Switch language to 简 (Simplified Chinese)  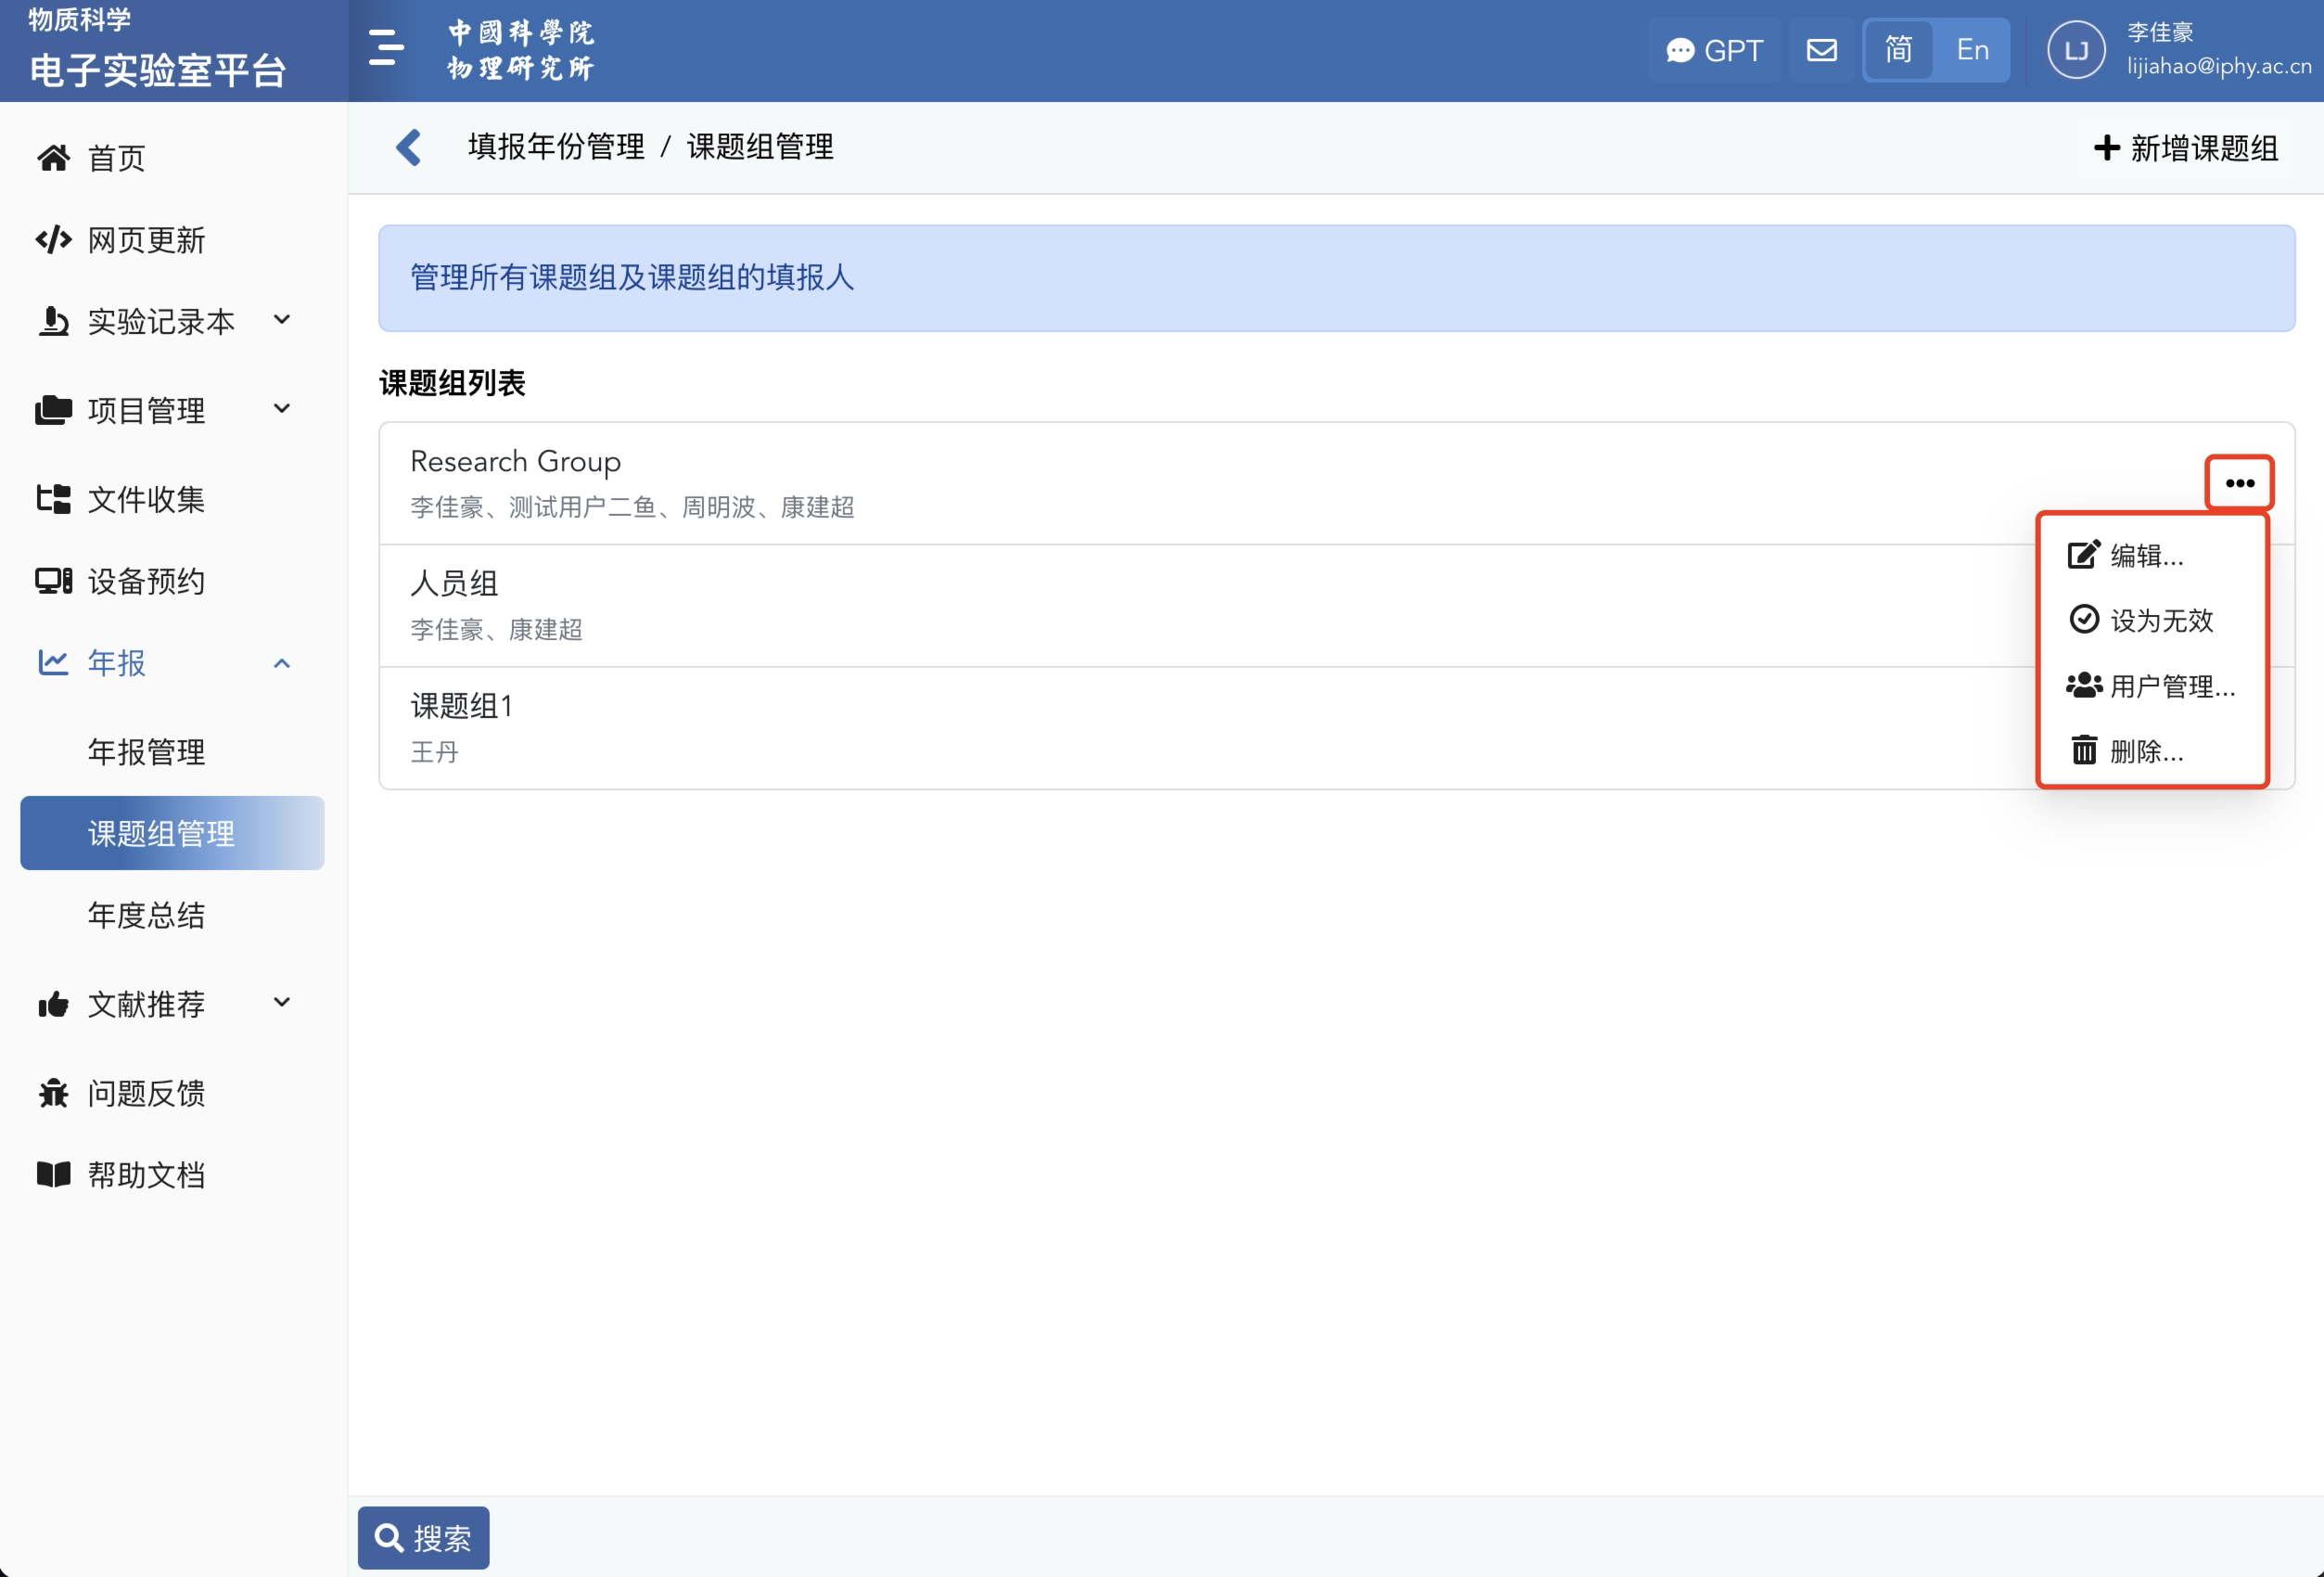click(x=1898, y=50)
